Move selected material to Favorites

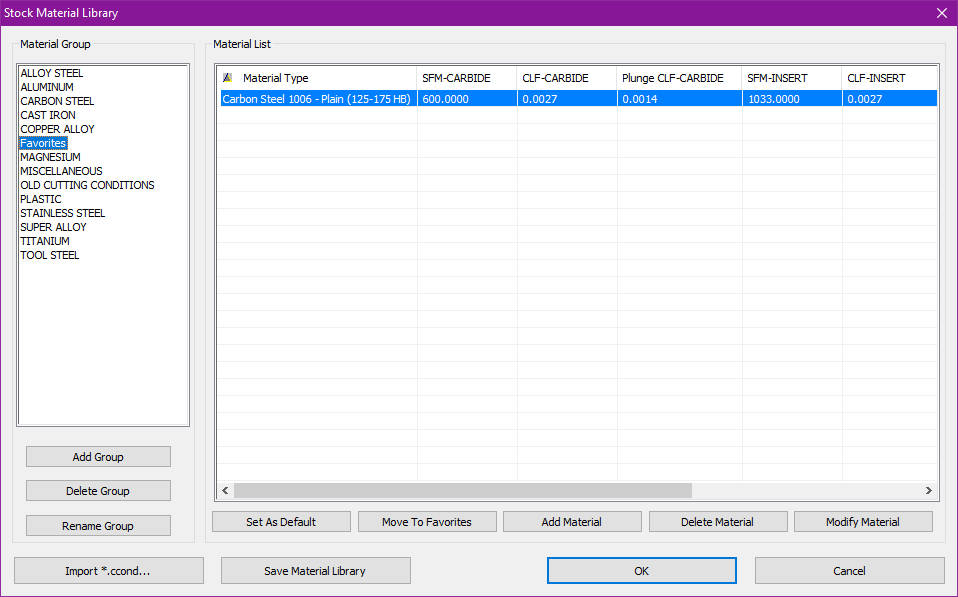(x=426, y=521)
